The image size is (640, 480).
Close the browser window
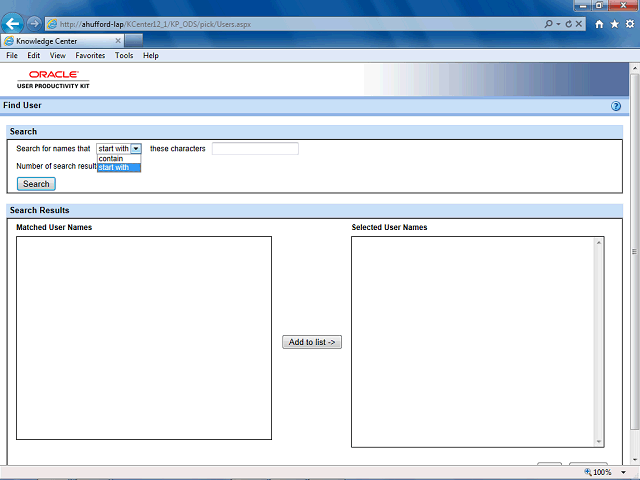click(x=623, y=5)
